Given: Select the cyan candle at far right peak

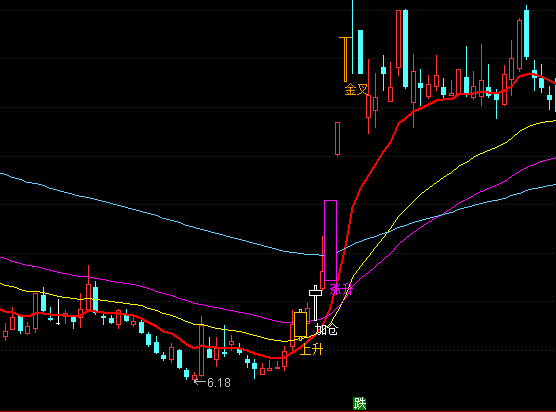Looking at the screenshot, I should pos(527,33).
